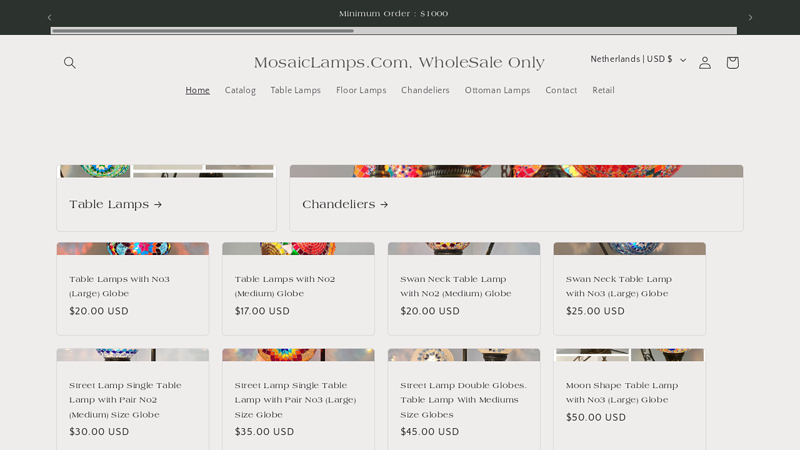The image size is (800, 450).
Task: Expand the Netherlands | USD $ country selector
Action: [x=638, y=60]
